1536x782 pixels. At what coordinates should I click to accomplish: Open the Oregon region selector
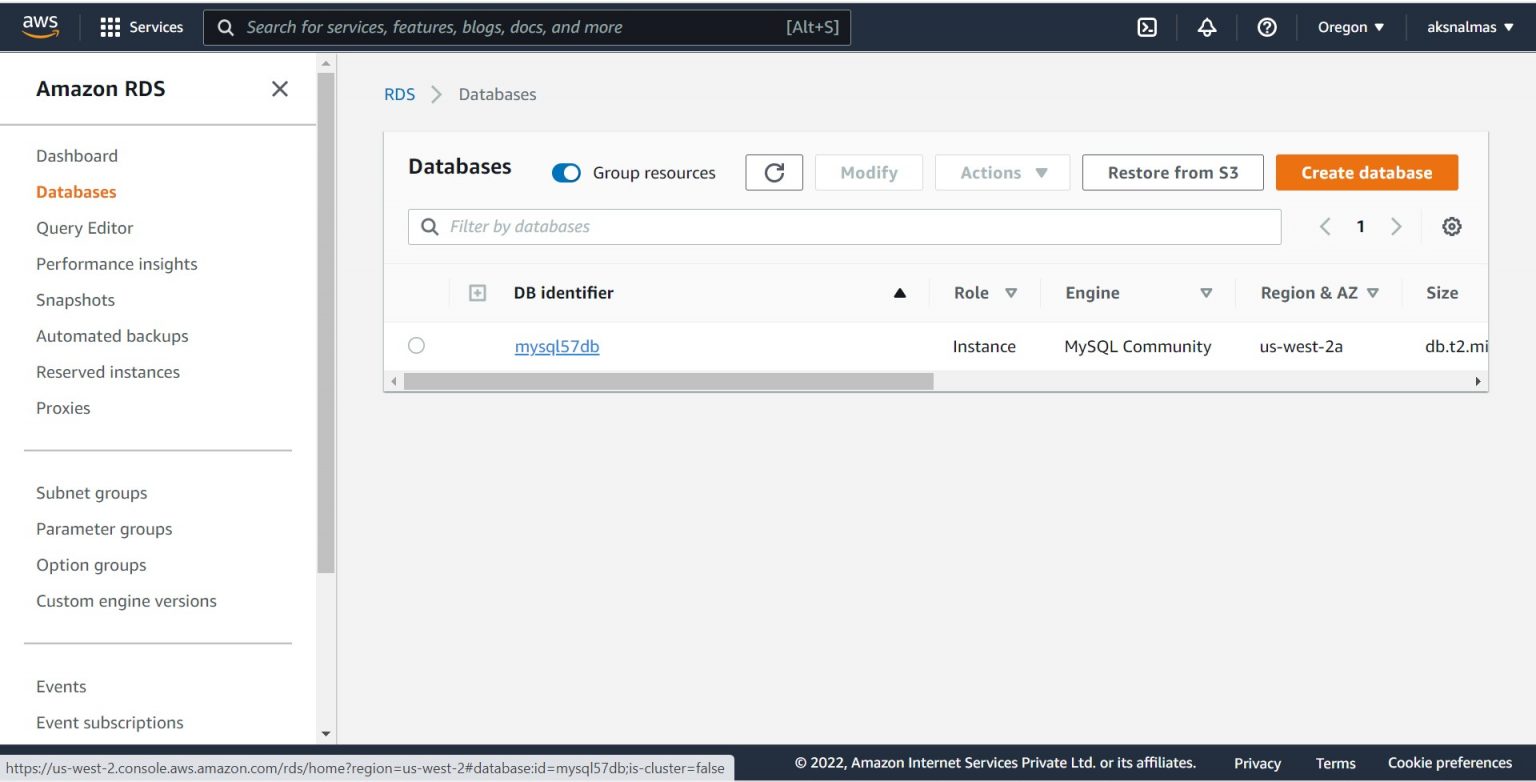click(1350, 27)
